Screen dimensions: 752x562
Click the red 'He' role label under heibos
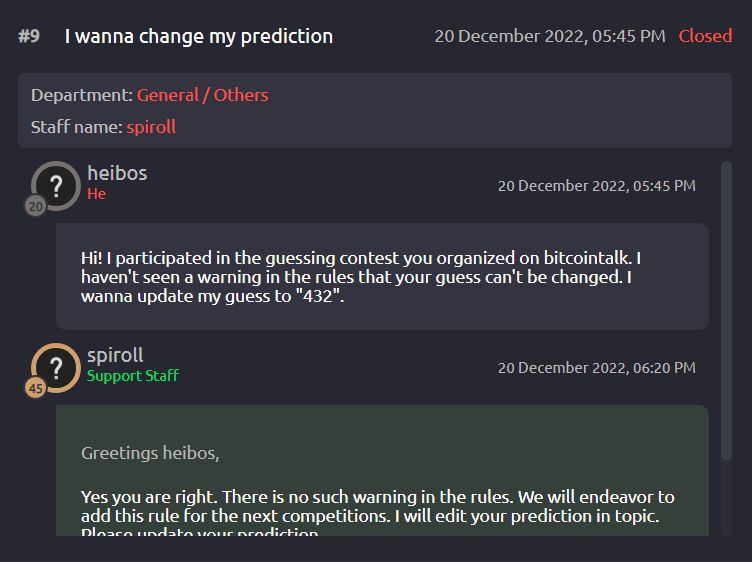(96, 194)
